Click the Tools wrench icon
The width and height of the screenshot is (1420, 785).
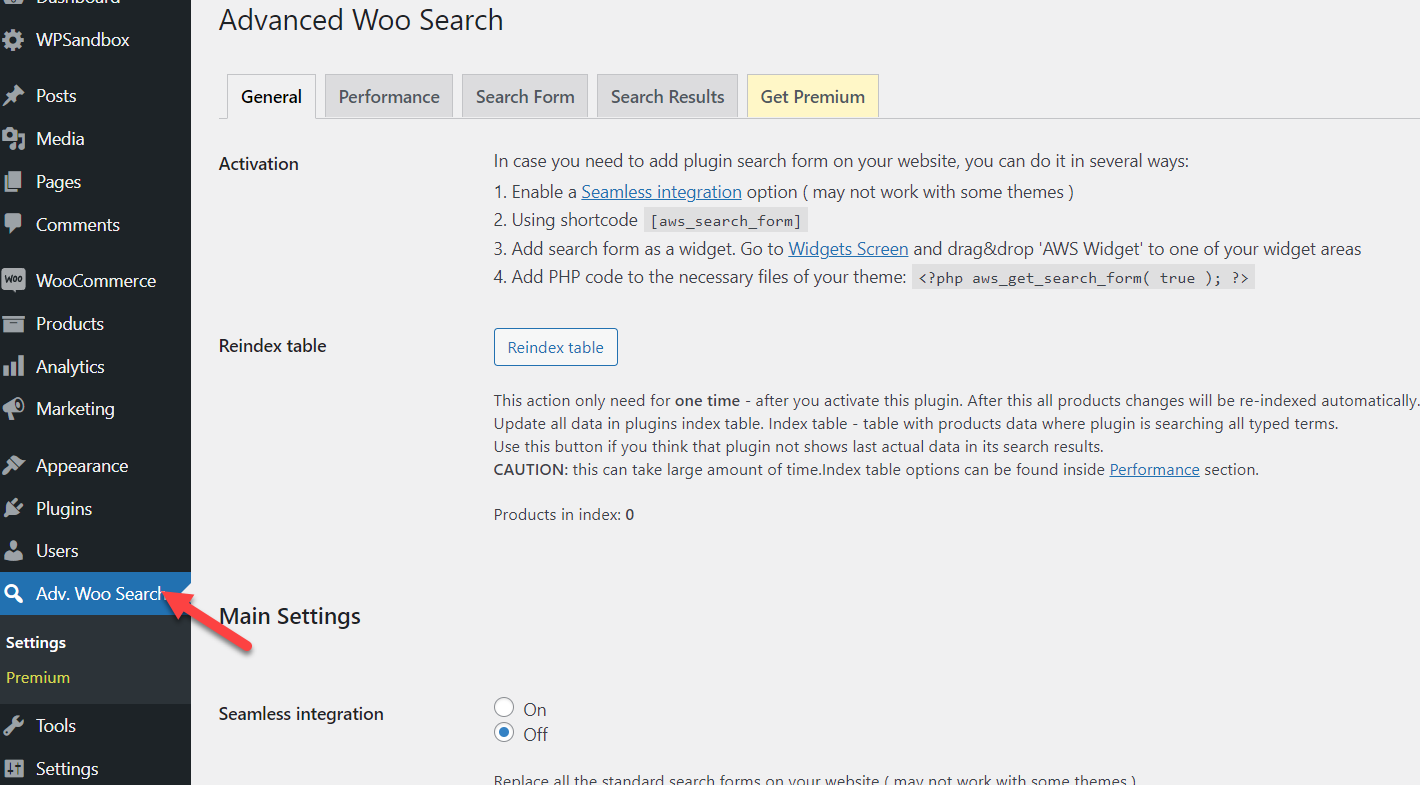(13, 726)
